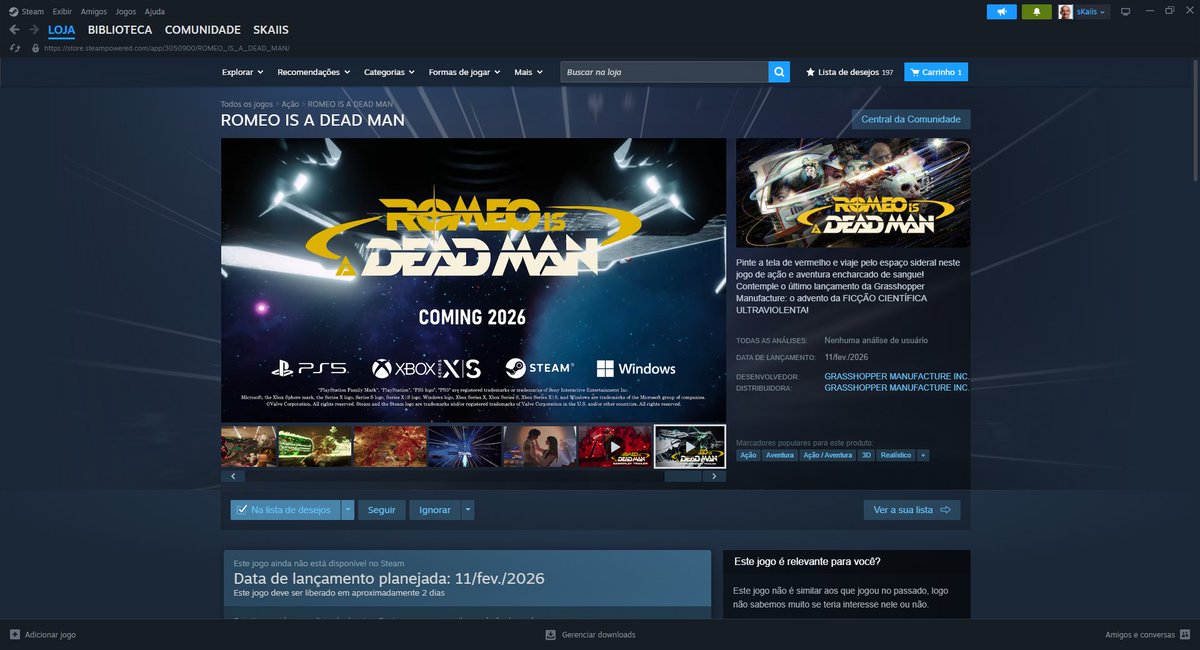Play the red gameplay trailer thumbnail
The height and width of the screenshot is (650, 1200).
pyautogui.click(x=614, y=446)
